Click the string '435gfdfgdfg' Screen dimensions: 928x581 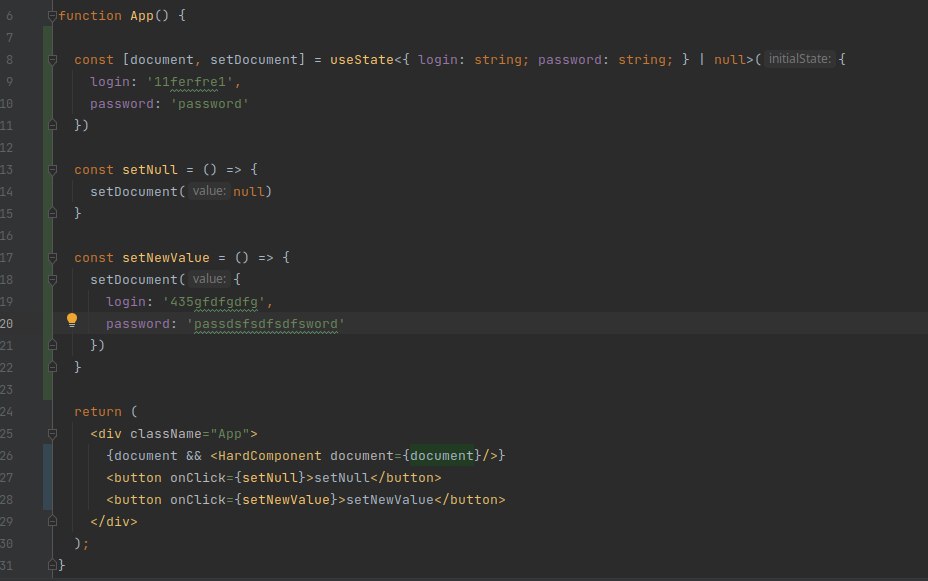(214, 302)
